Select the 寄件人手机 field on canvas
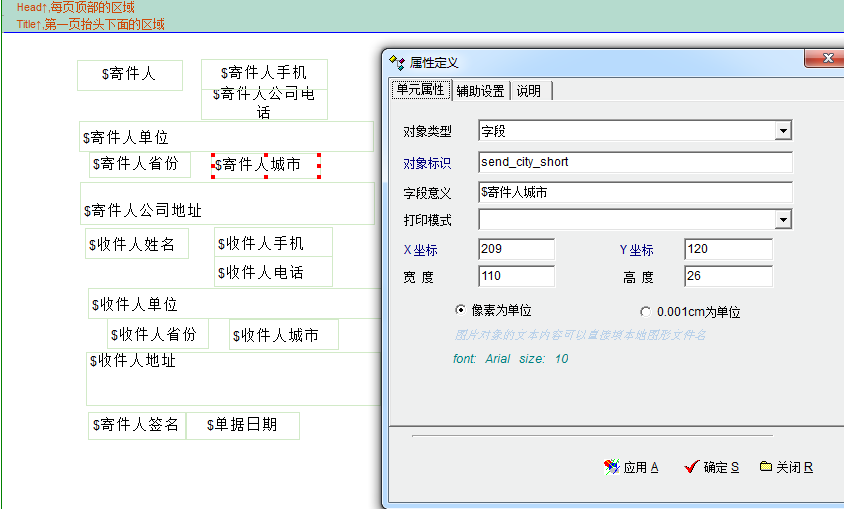844x509 pixels. coord(264,73)
